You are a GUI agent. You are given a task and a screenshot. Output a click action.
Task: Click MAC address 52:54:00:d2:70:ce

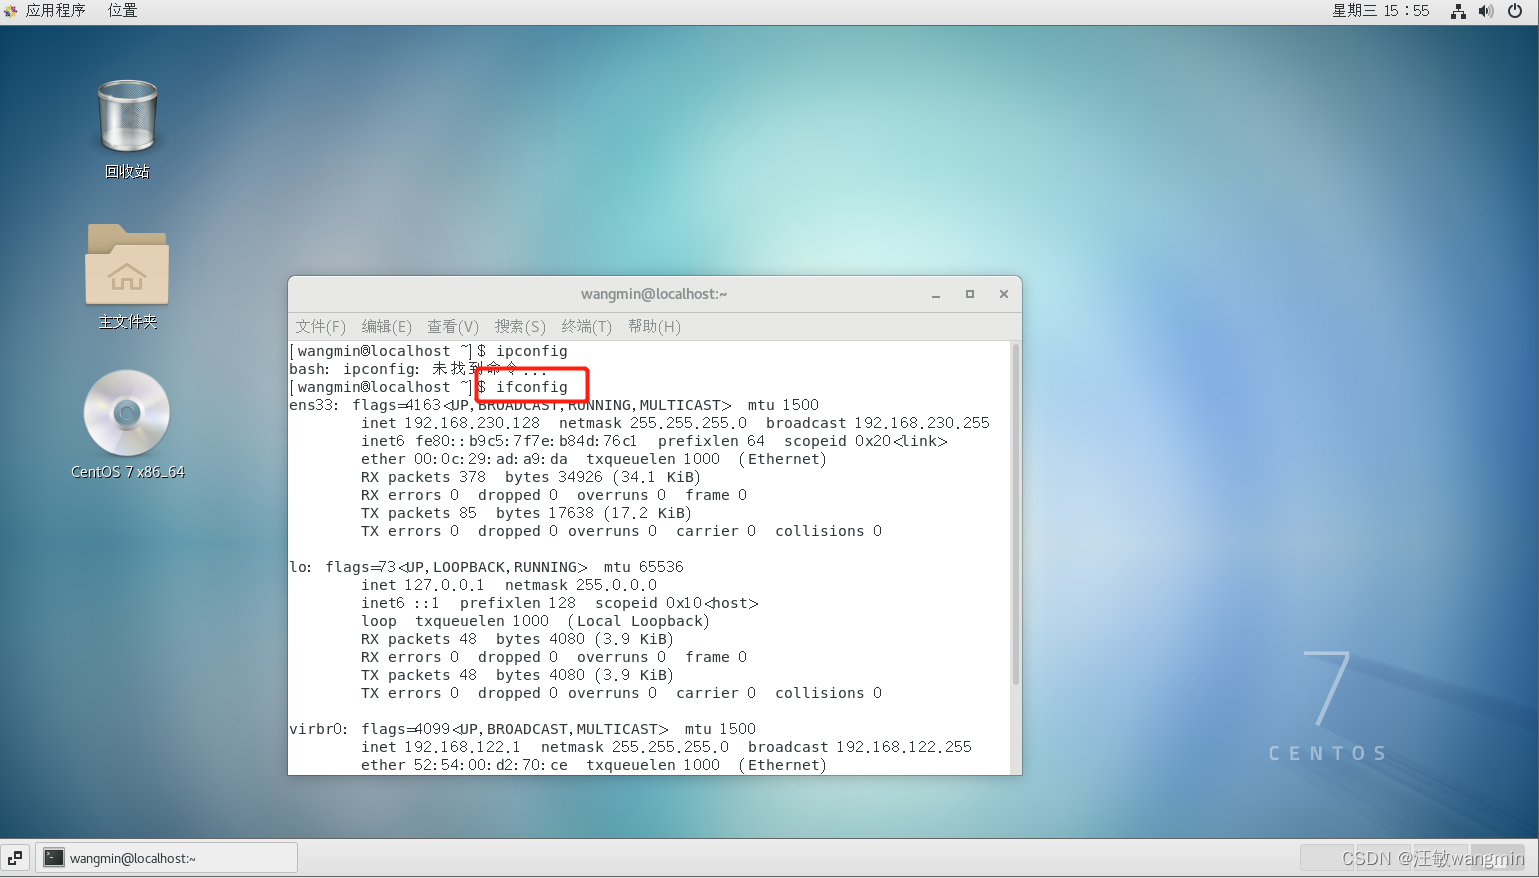(x=491, y=765)
